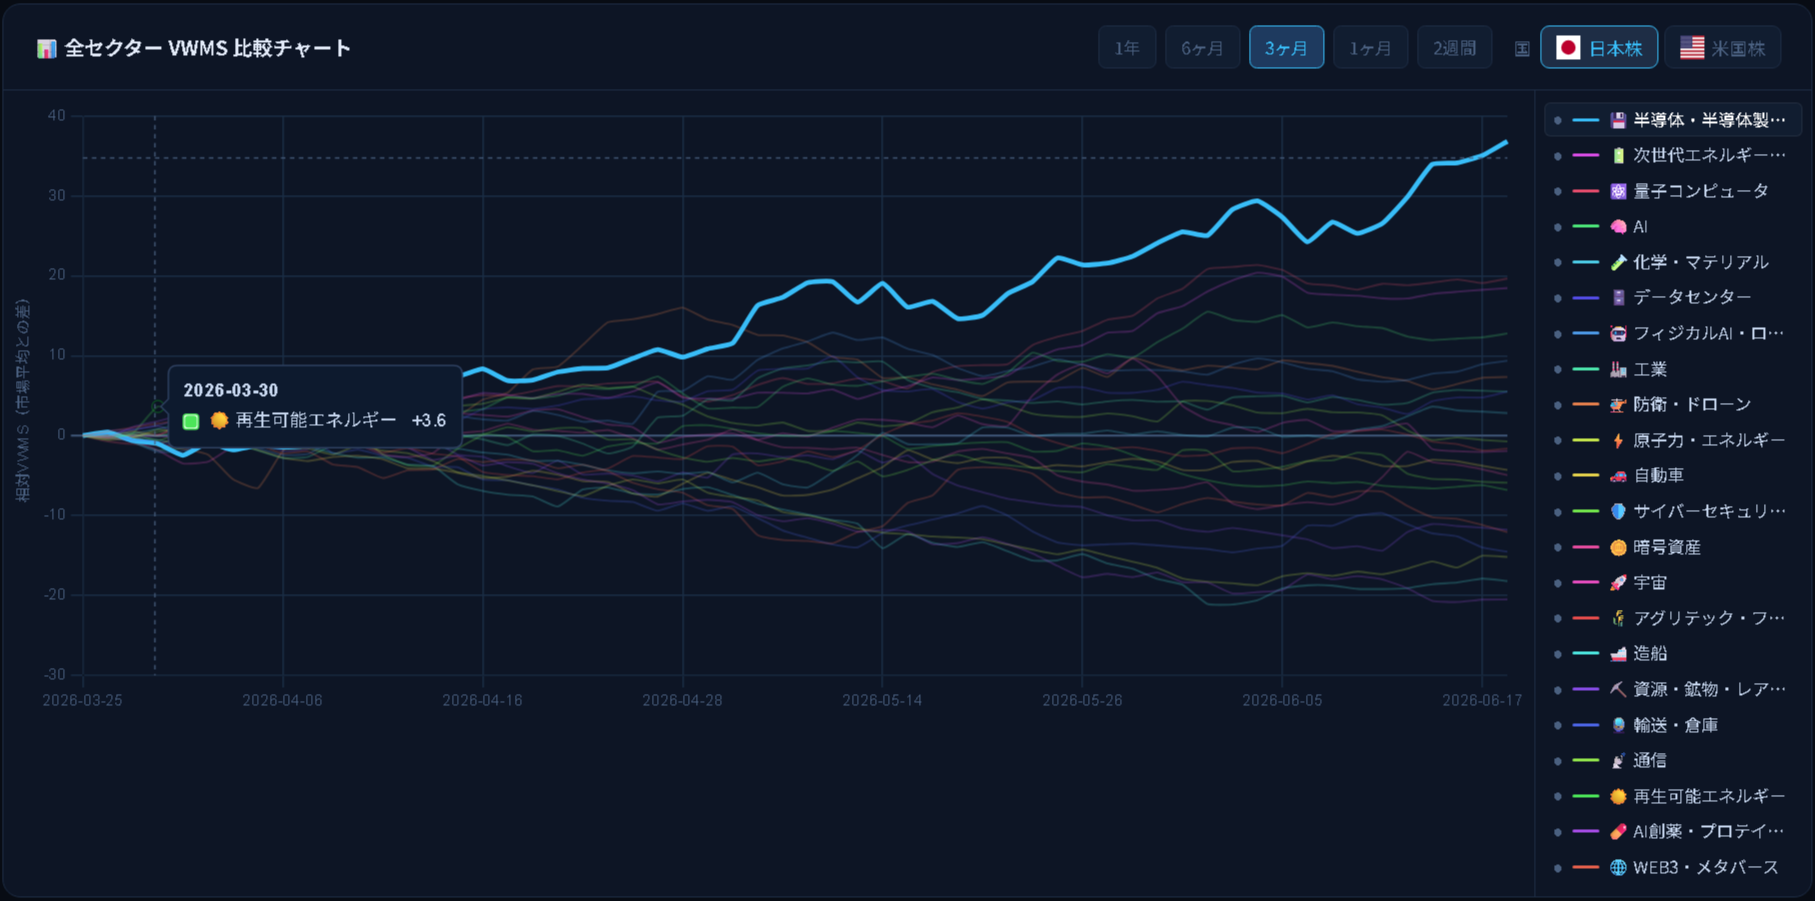Click the defense drone icon

click(x=1618, y=405)
